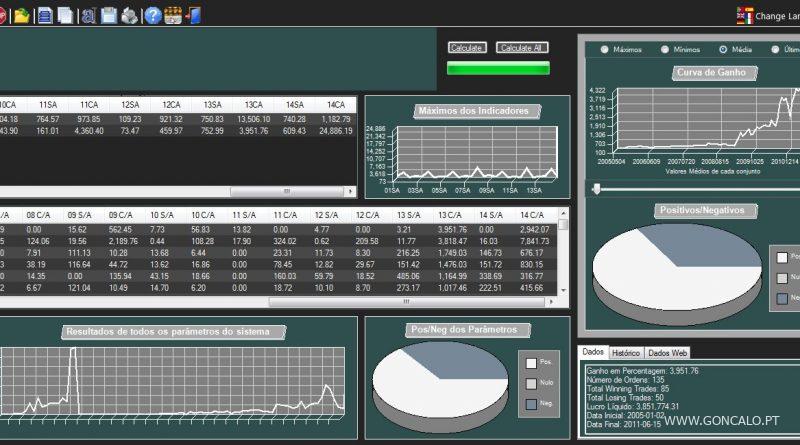
Task: Select the Máximos radio button
Action: (x=604, y=49)
